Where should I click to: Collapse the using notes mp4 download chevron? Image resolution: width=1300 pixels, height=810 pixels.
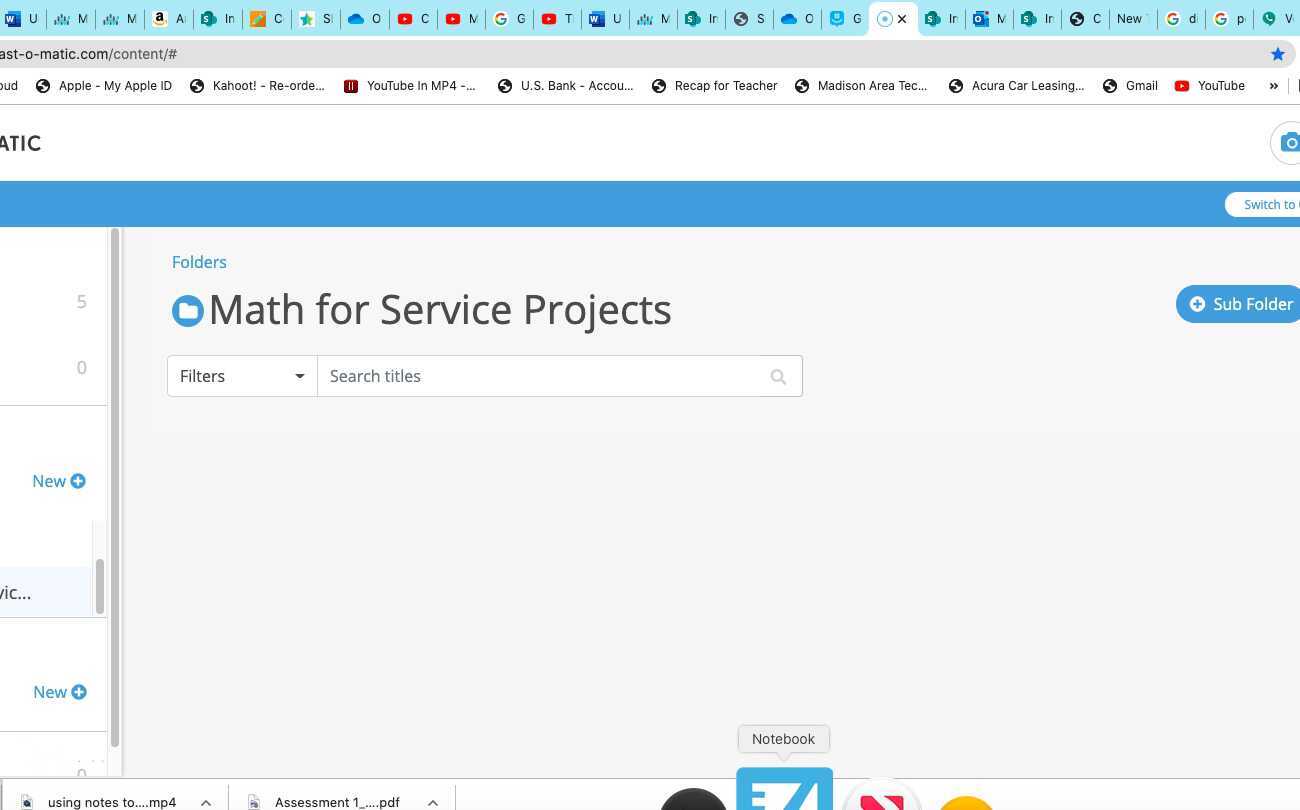(x=206, y=802)
